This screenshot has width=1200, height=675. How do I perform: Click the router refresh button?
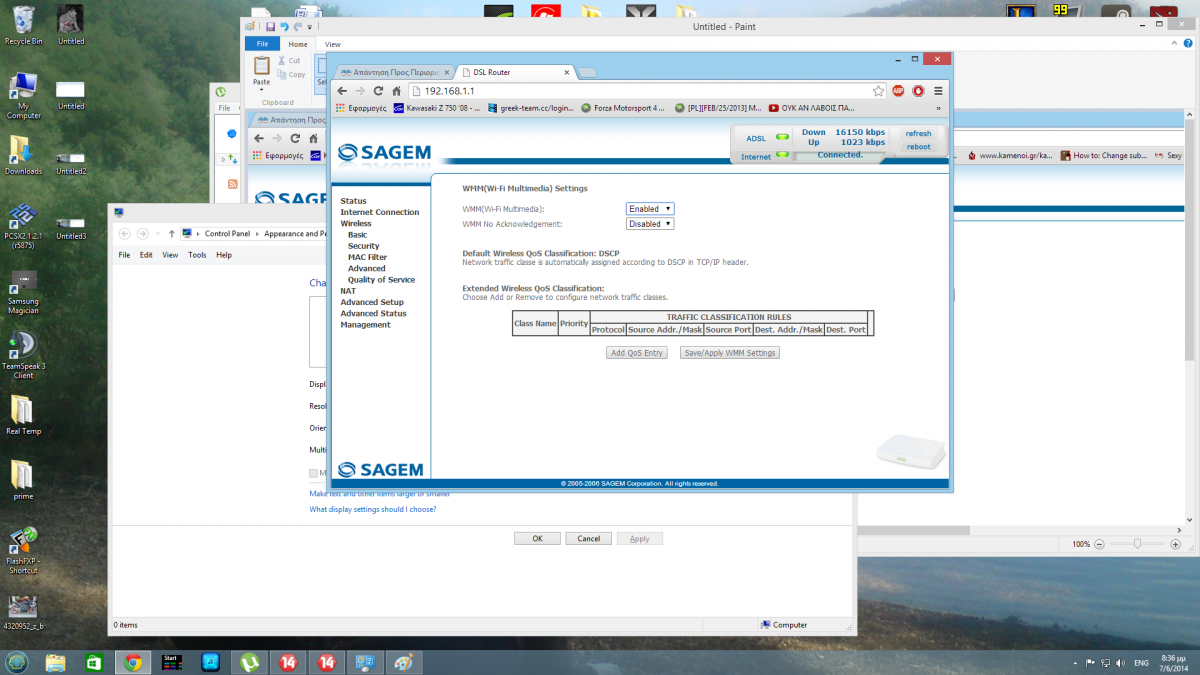pyautogui.click(x=918, y=133)
